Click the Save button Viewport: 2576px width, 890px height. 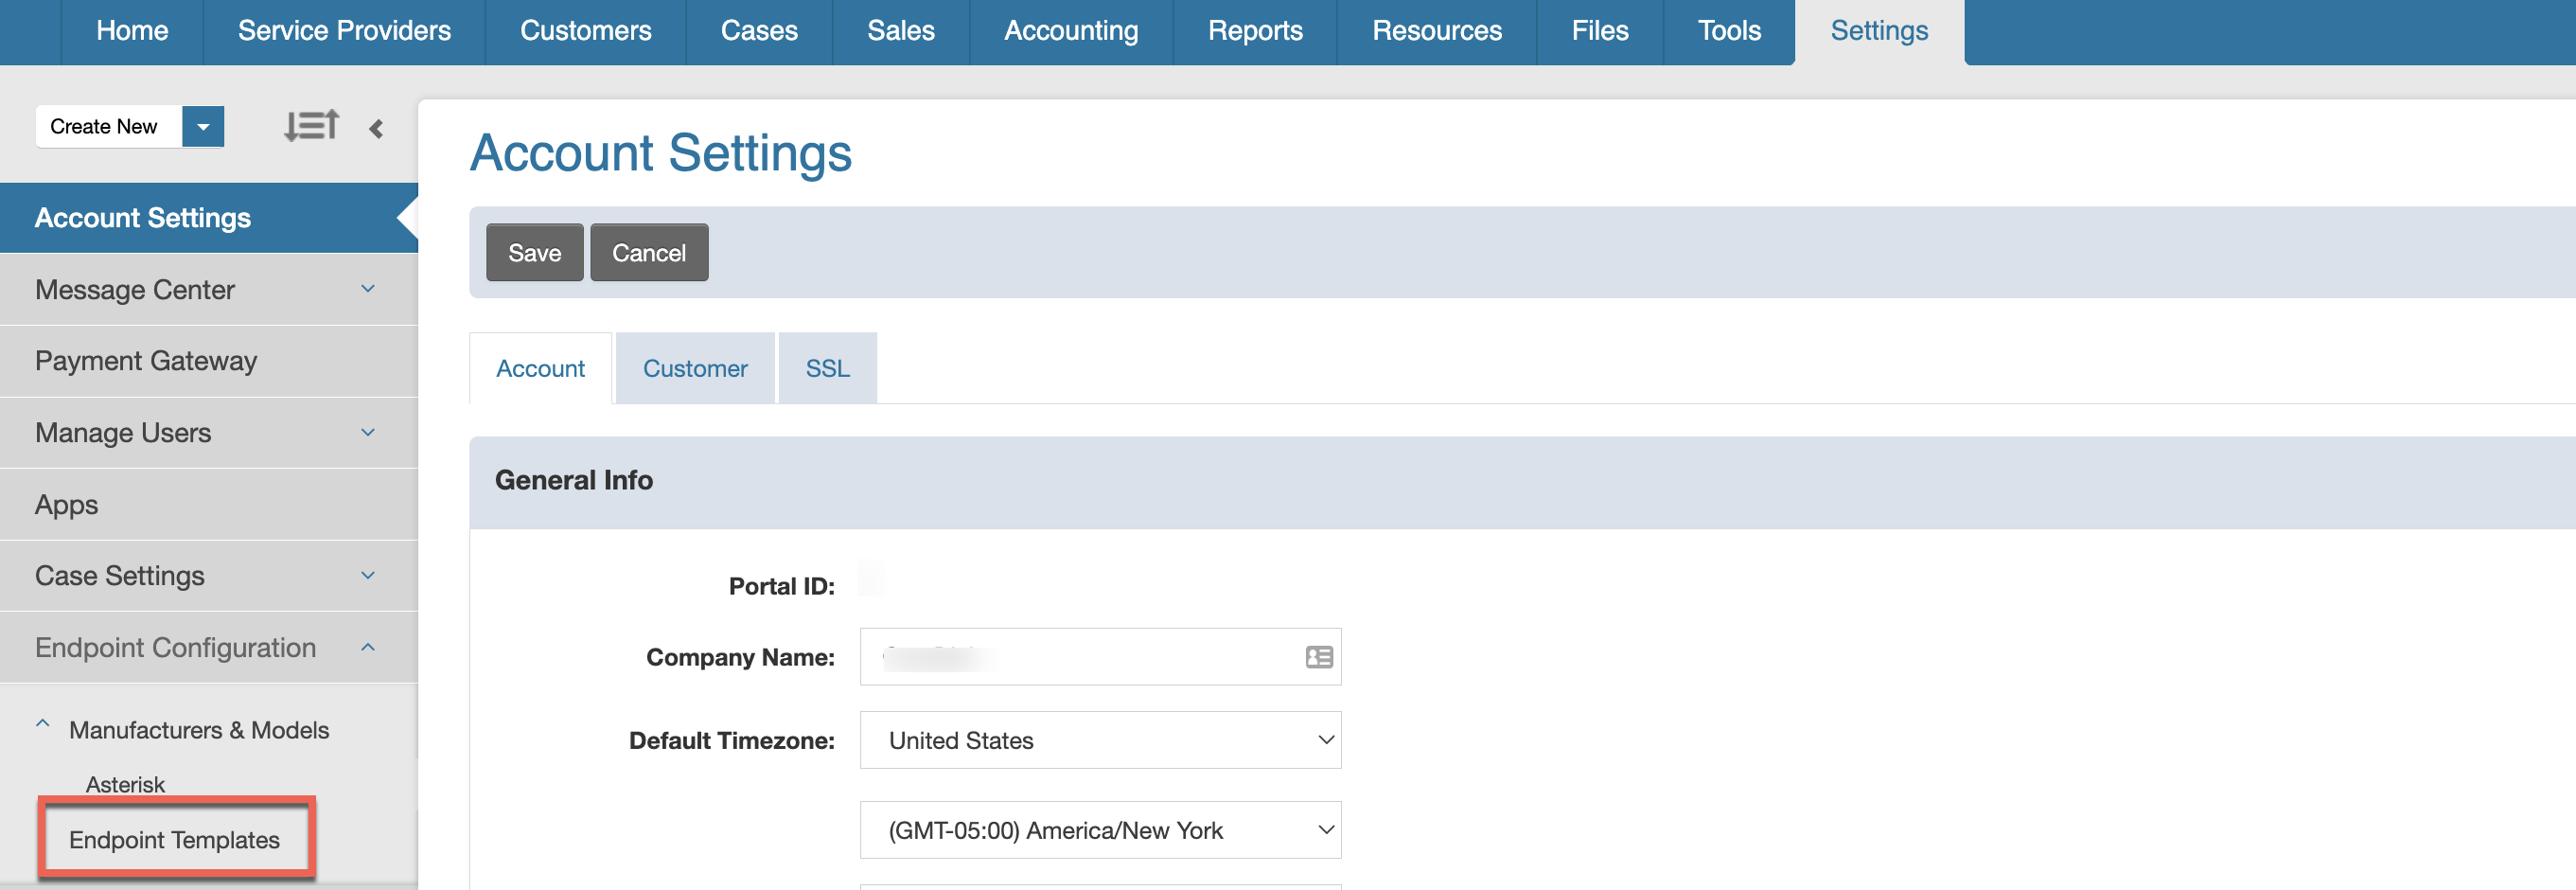click(535, 253)
